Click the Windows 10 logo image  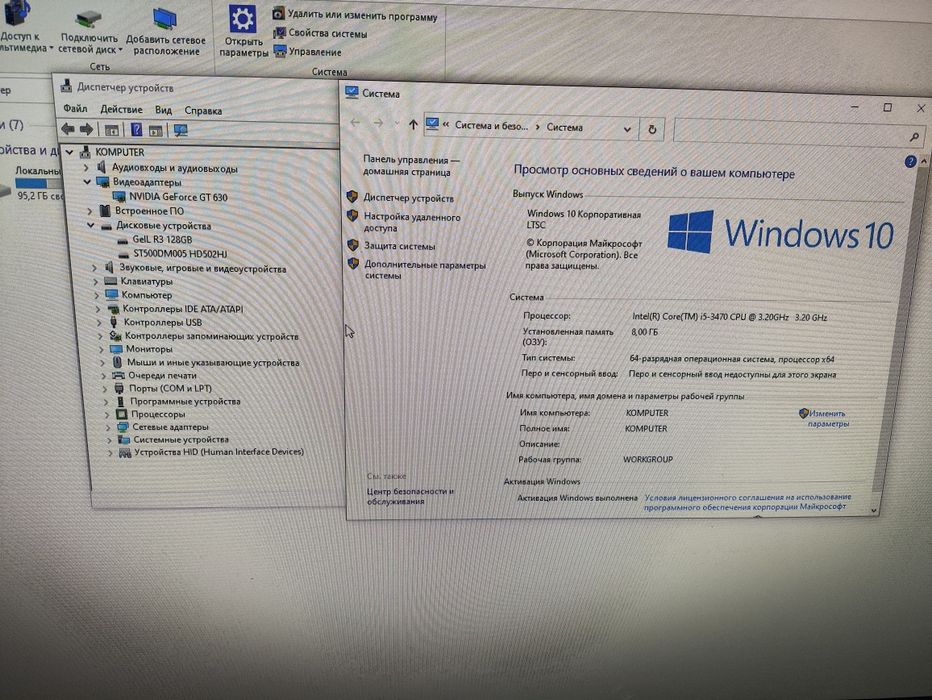coord(780,232)
